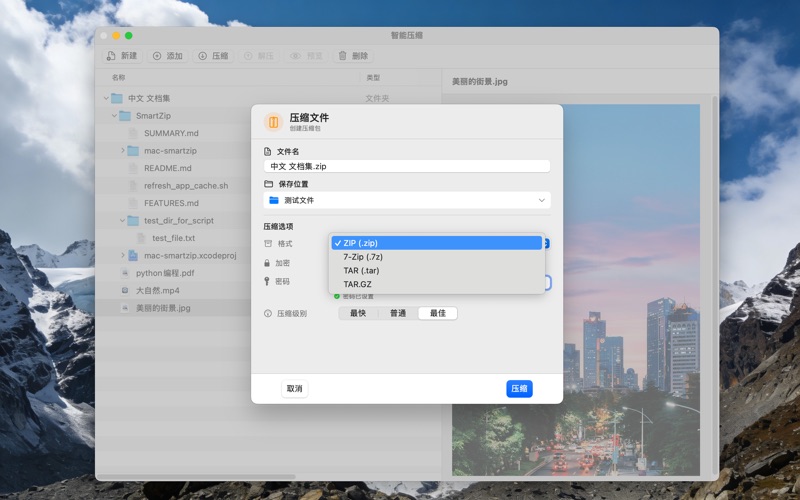Click the python编程.pdf file icon

coord(125,272)
